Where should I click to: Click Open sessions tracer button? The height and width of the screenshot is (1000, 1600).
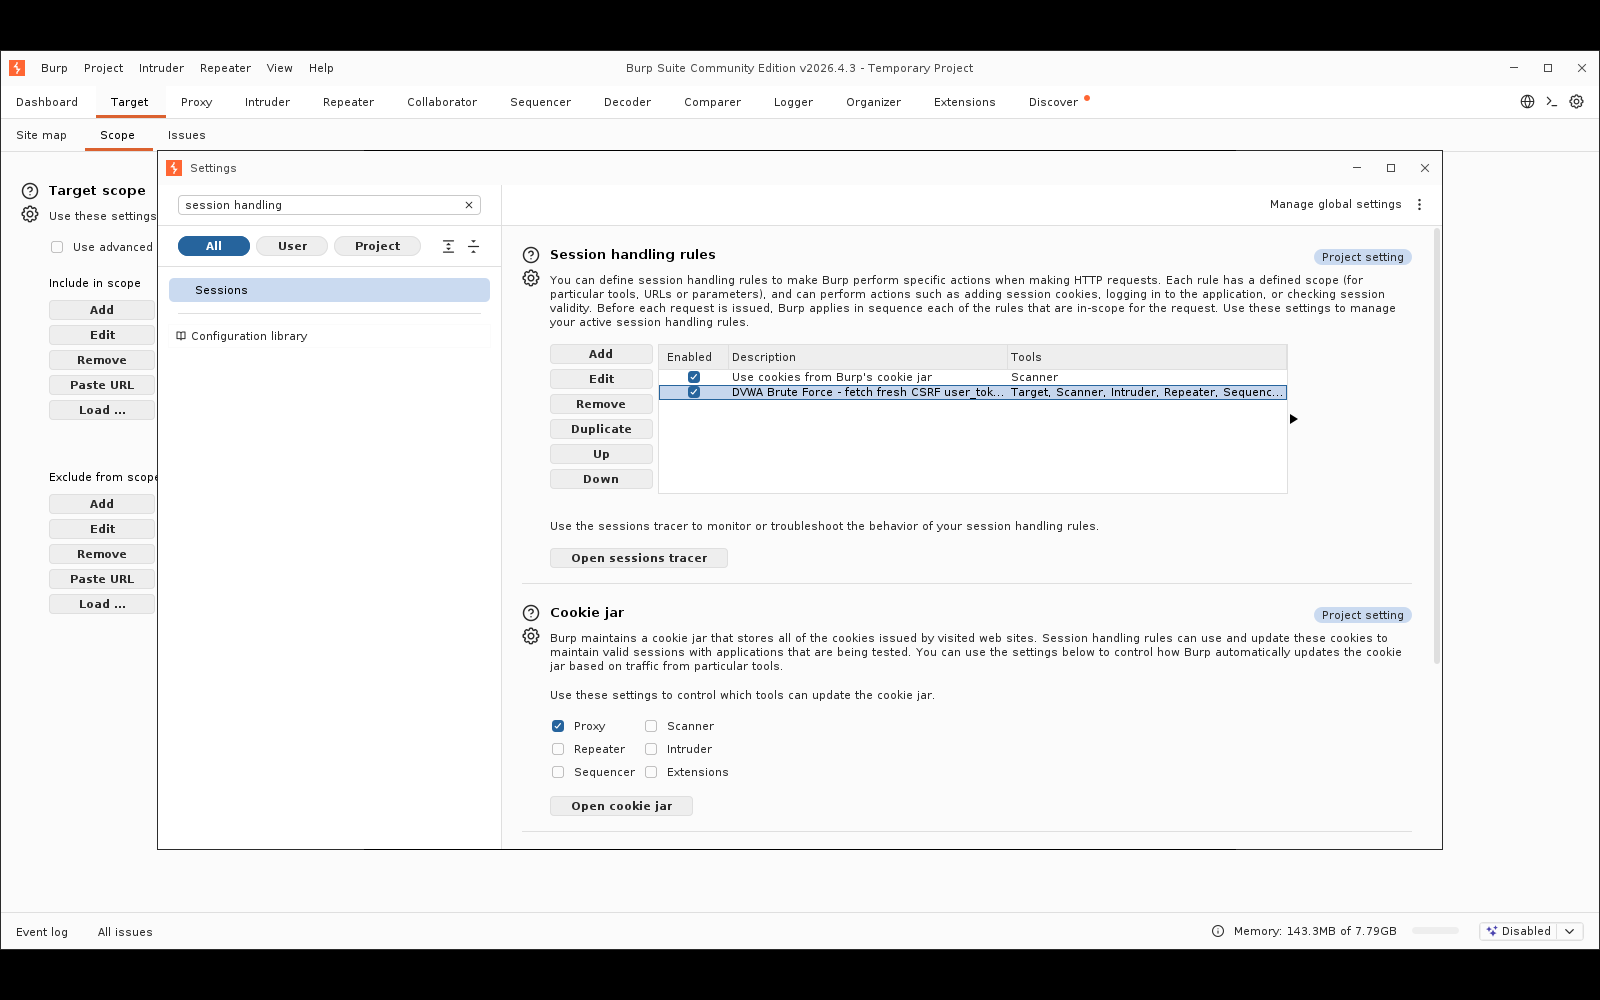tap(639, 558)
